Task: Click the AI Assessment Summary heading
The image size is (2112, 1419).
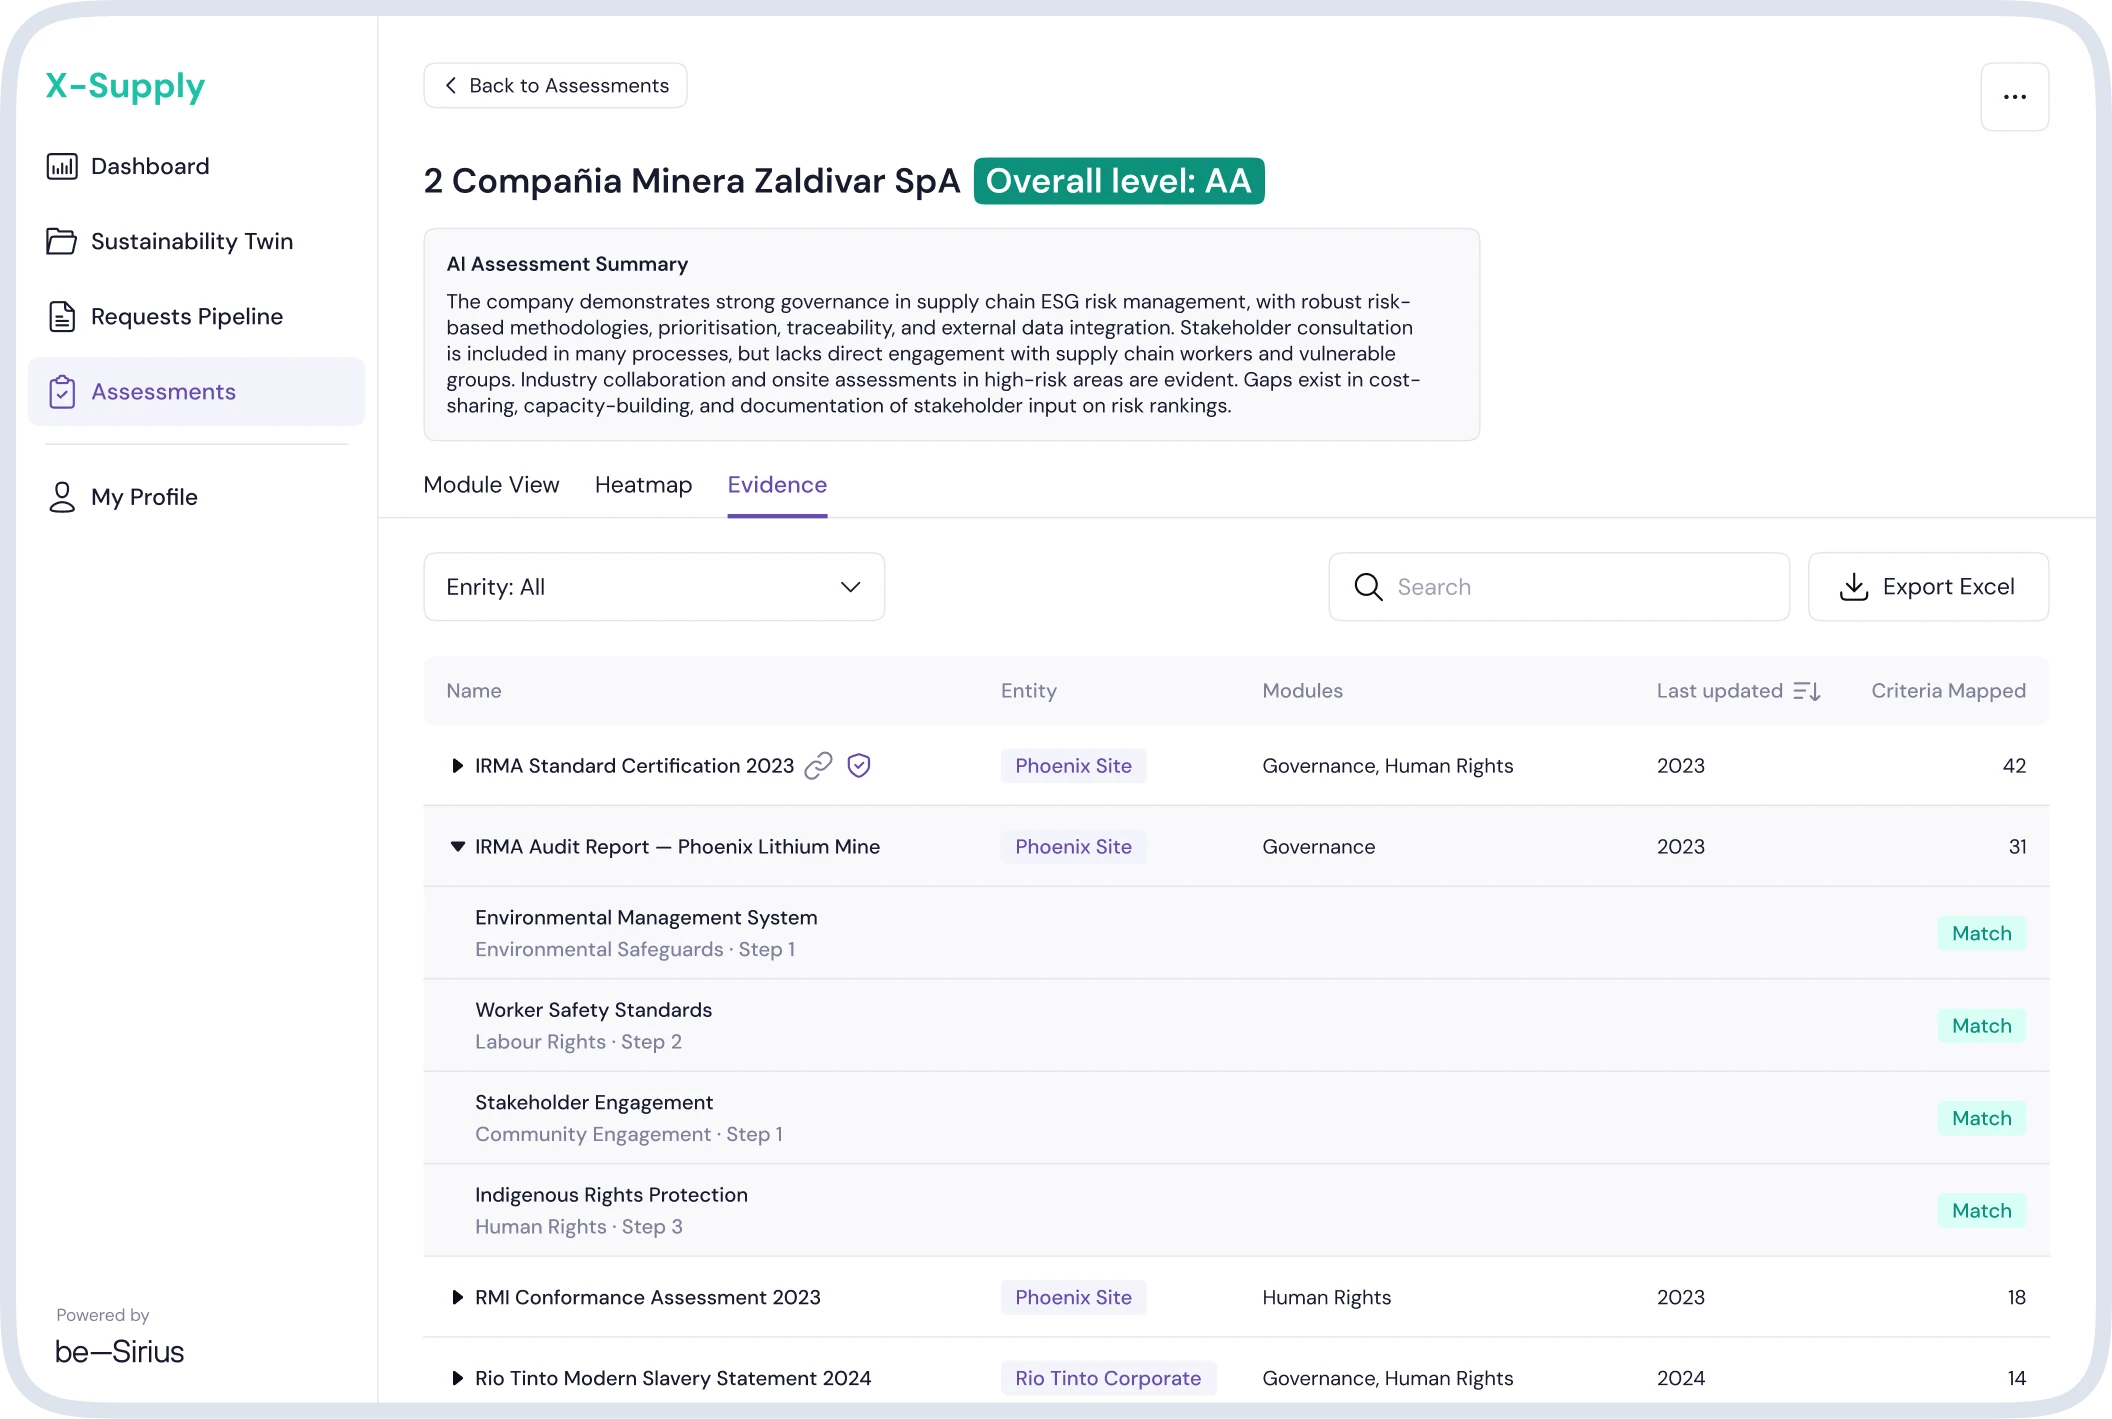Action: coord(567,264)
